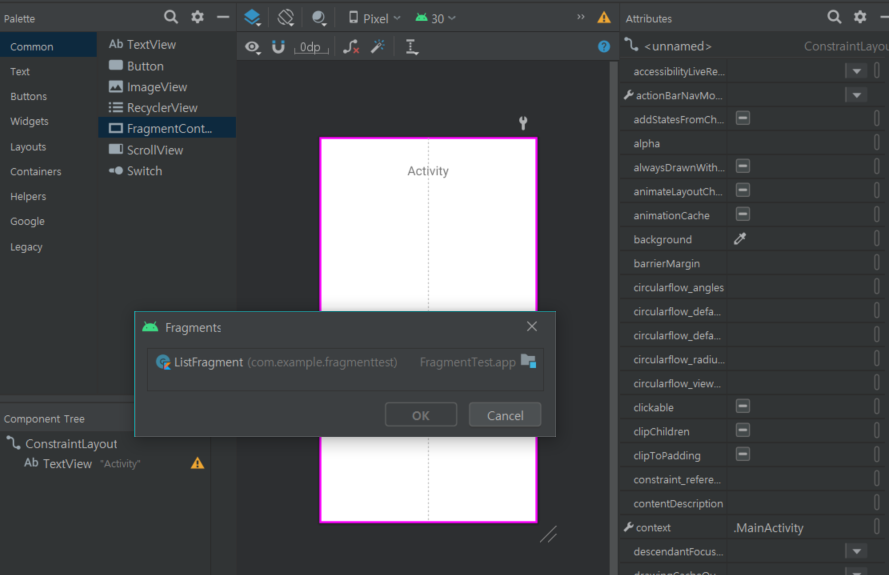This screenshot has height=575, width=889.
Task: Open descendantFocusability dropdown
Action: [857, 551]
